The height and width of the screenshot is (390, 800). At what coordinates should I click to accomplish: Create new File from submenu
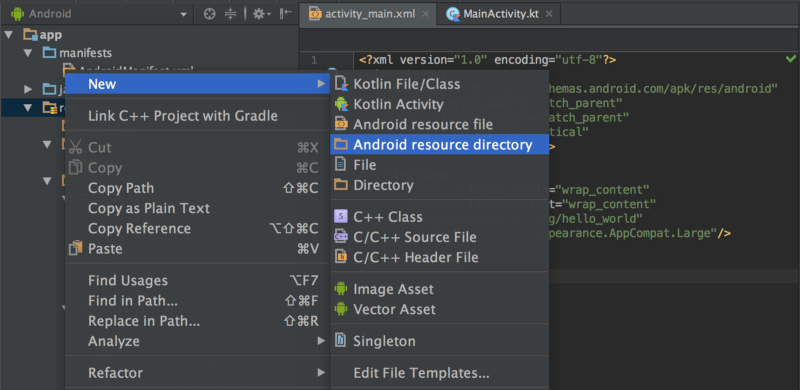440,165
